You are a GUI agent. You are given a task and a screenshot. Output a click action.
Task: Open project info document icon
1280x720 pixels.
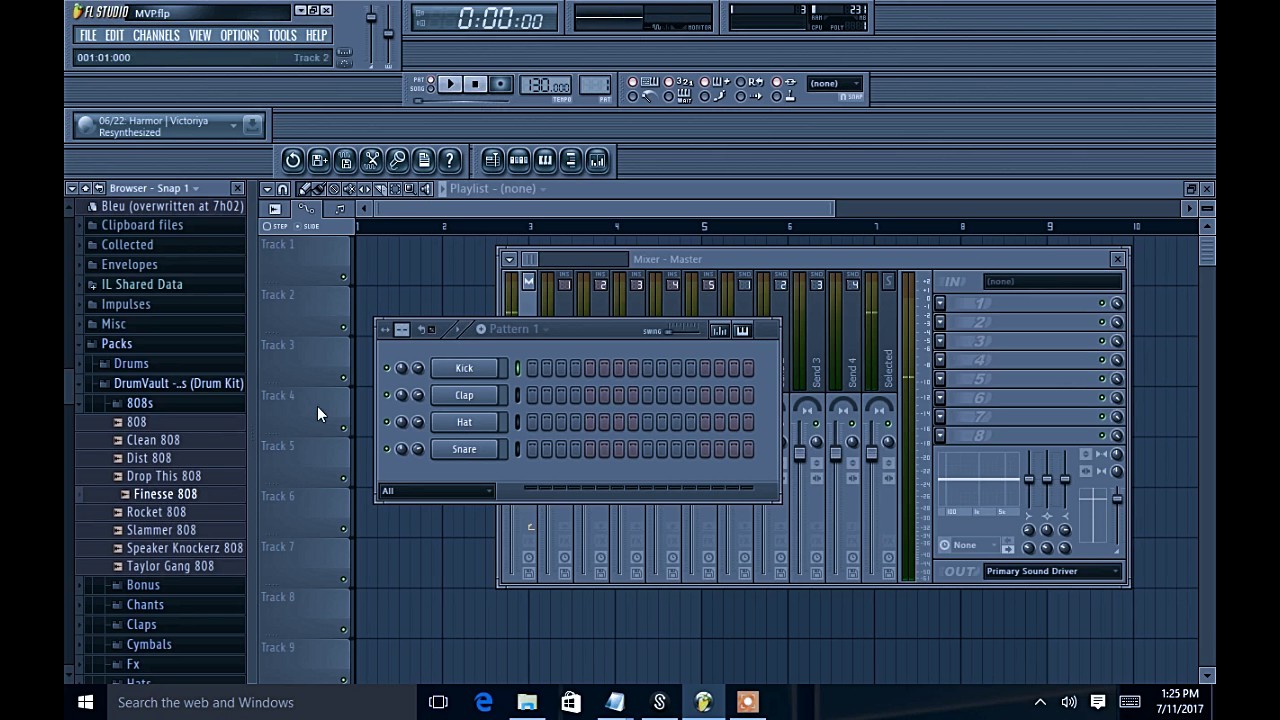[423, 160]
